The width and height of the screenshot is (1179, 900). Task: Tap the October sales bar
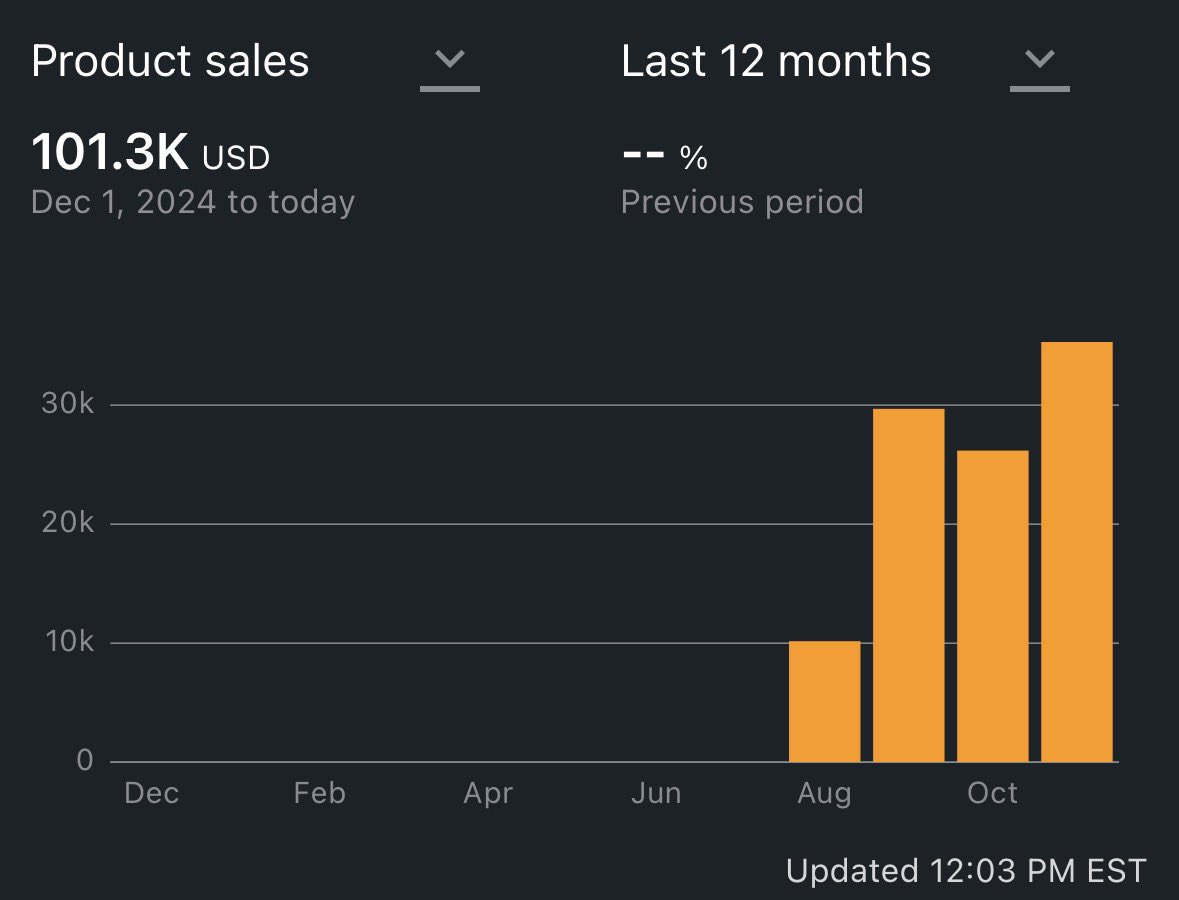coord(993,606)
